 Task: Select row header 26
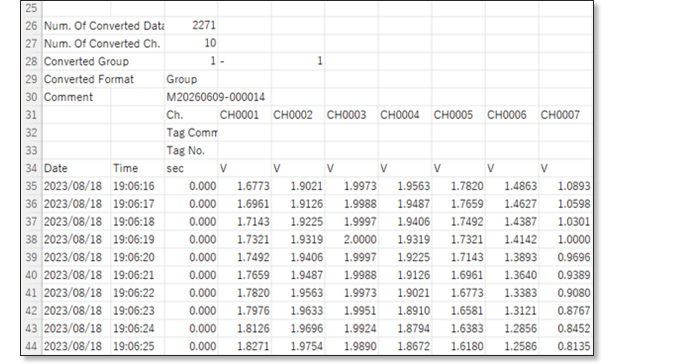31,26
